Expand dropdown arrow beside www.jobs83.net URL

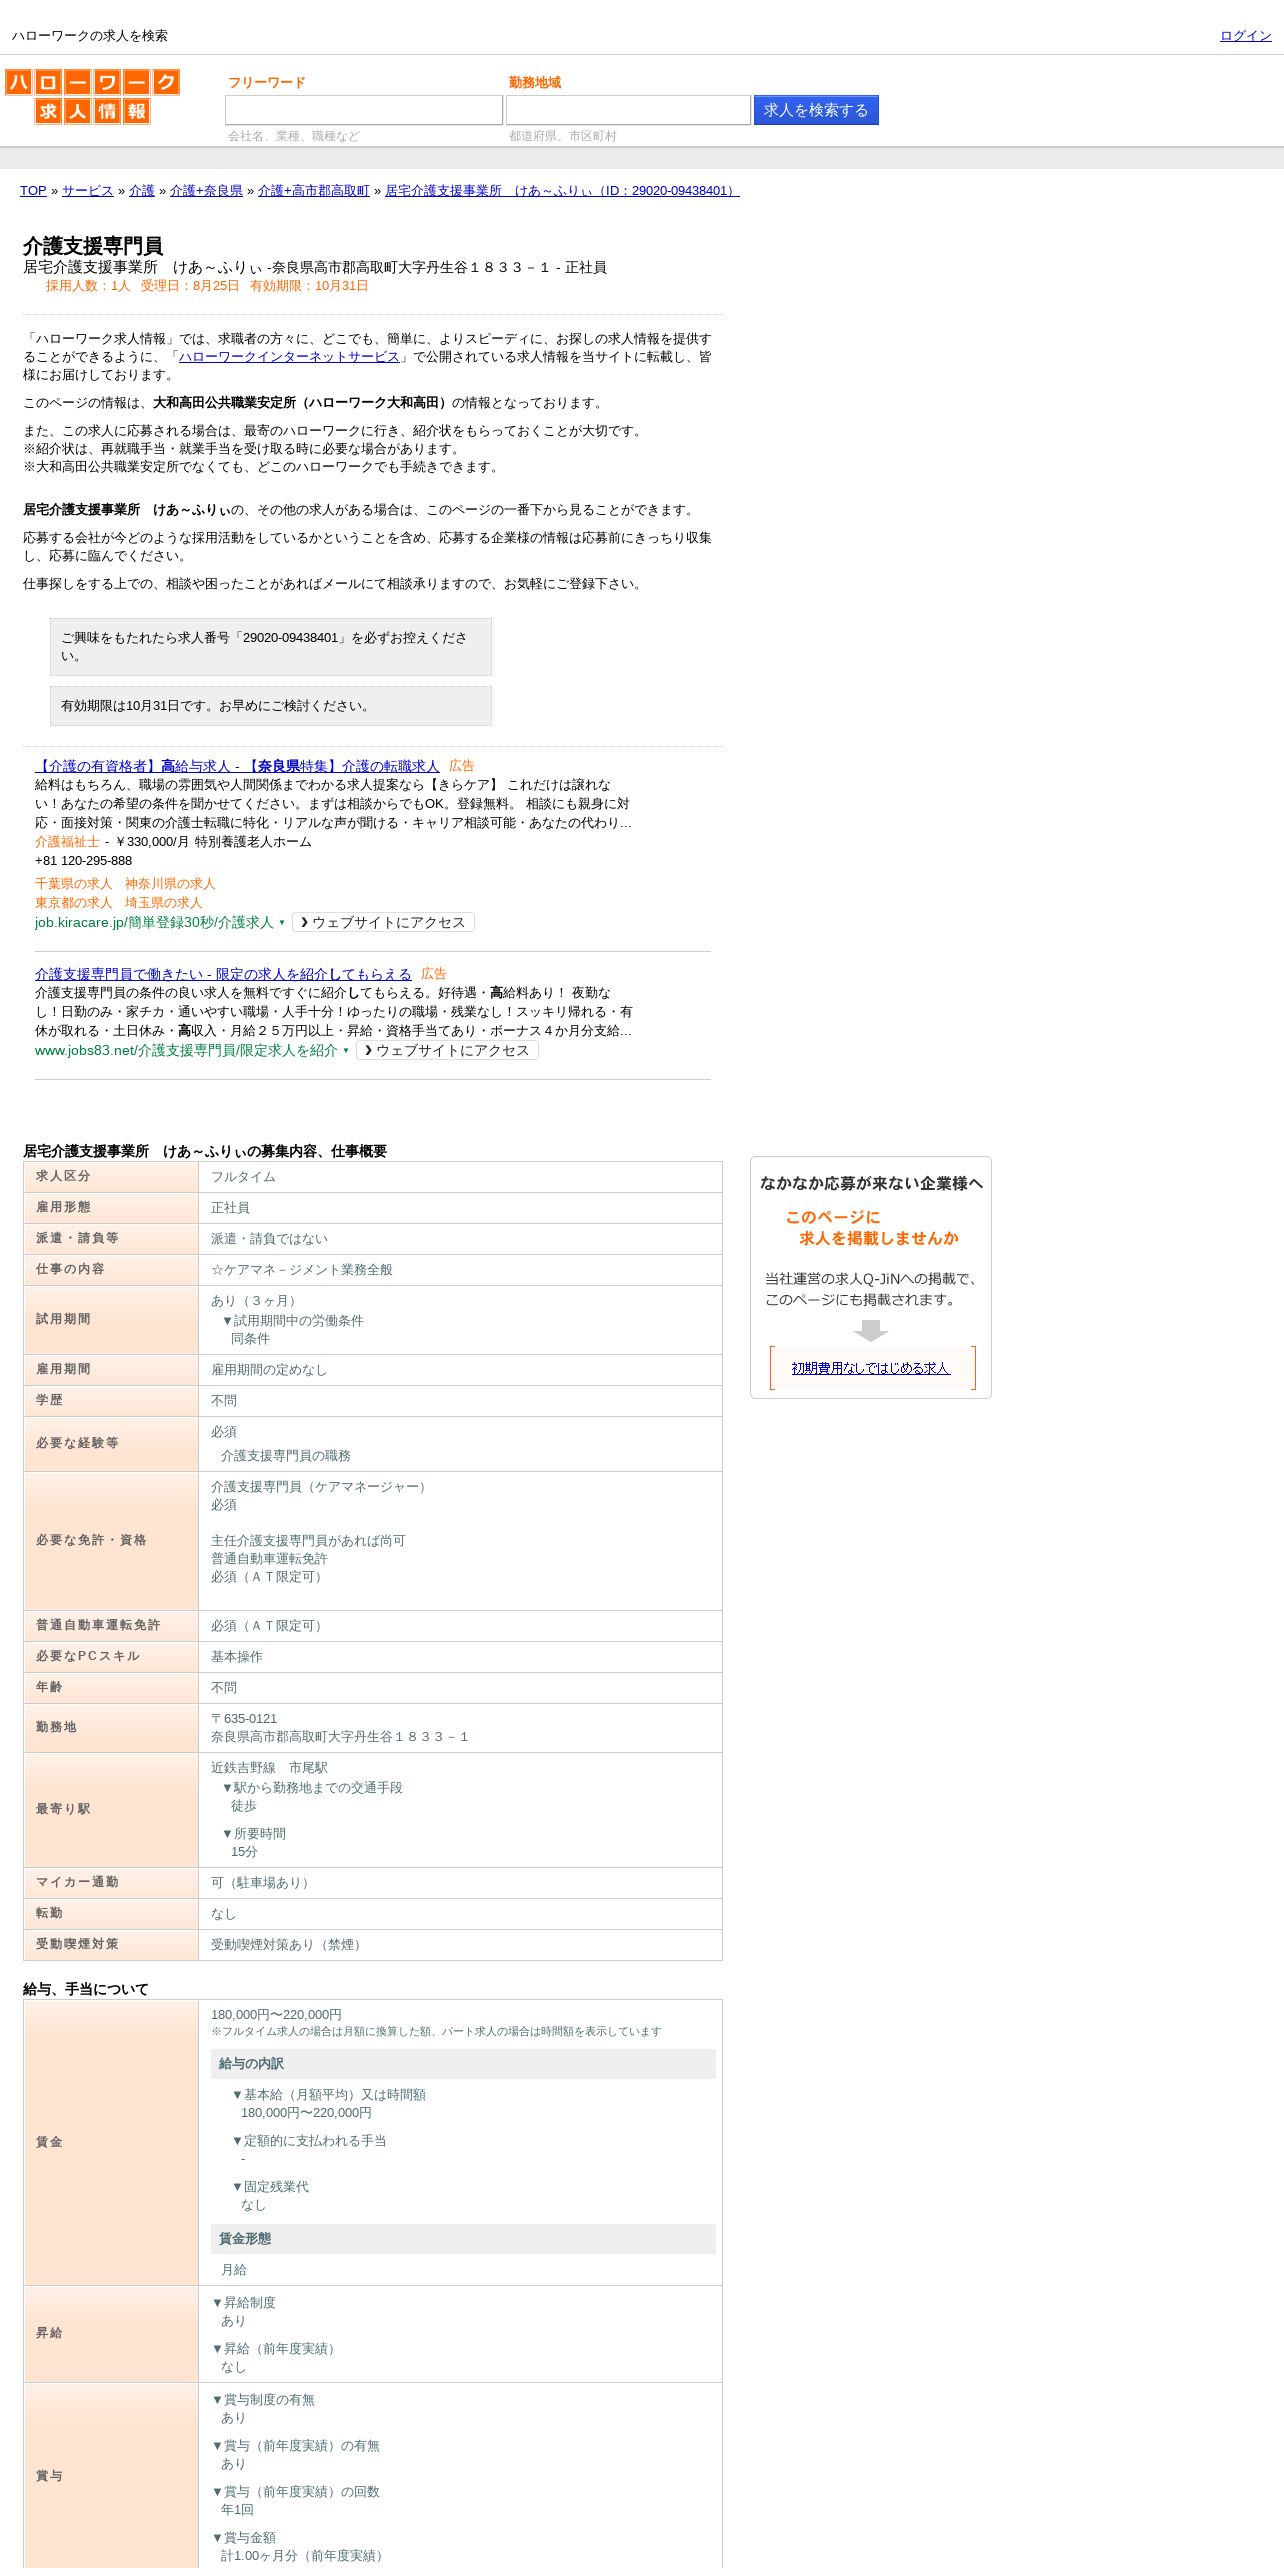click(x=346, y=1051)
